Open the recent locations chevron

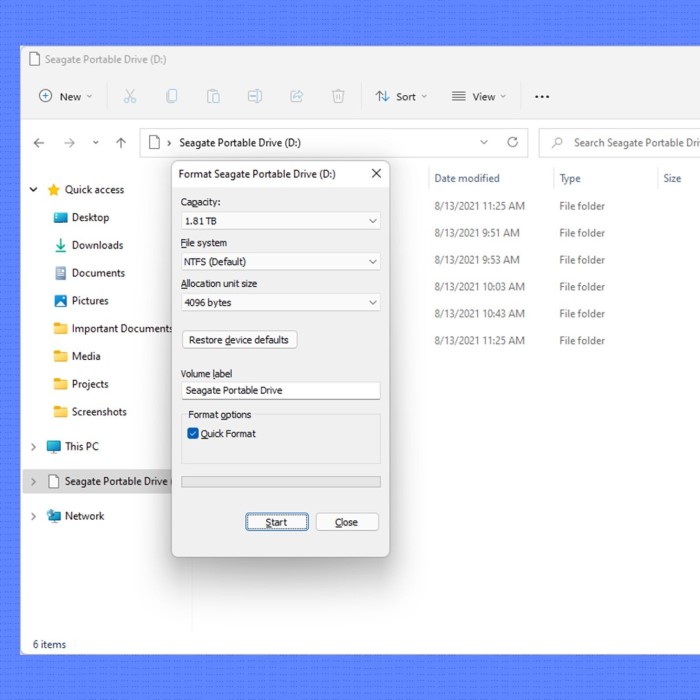96,143
